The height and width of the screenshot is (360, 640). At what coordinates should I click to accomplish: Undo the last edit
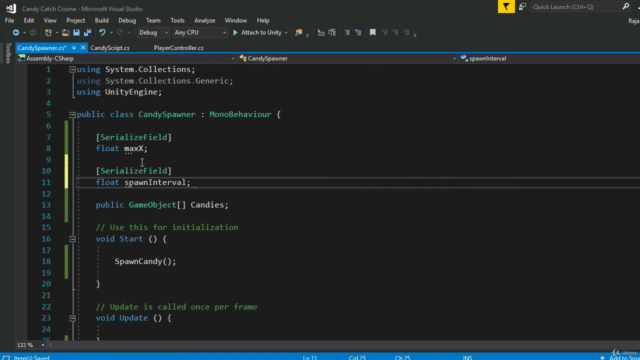click(x=102, y=33)
